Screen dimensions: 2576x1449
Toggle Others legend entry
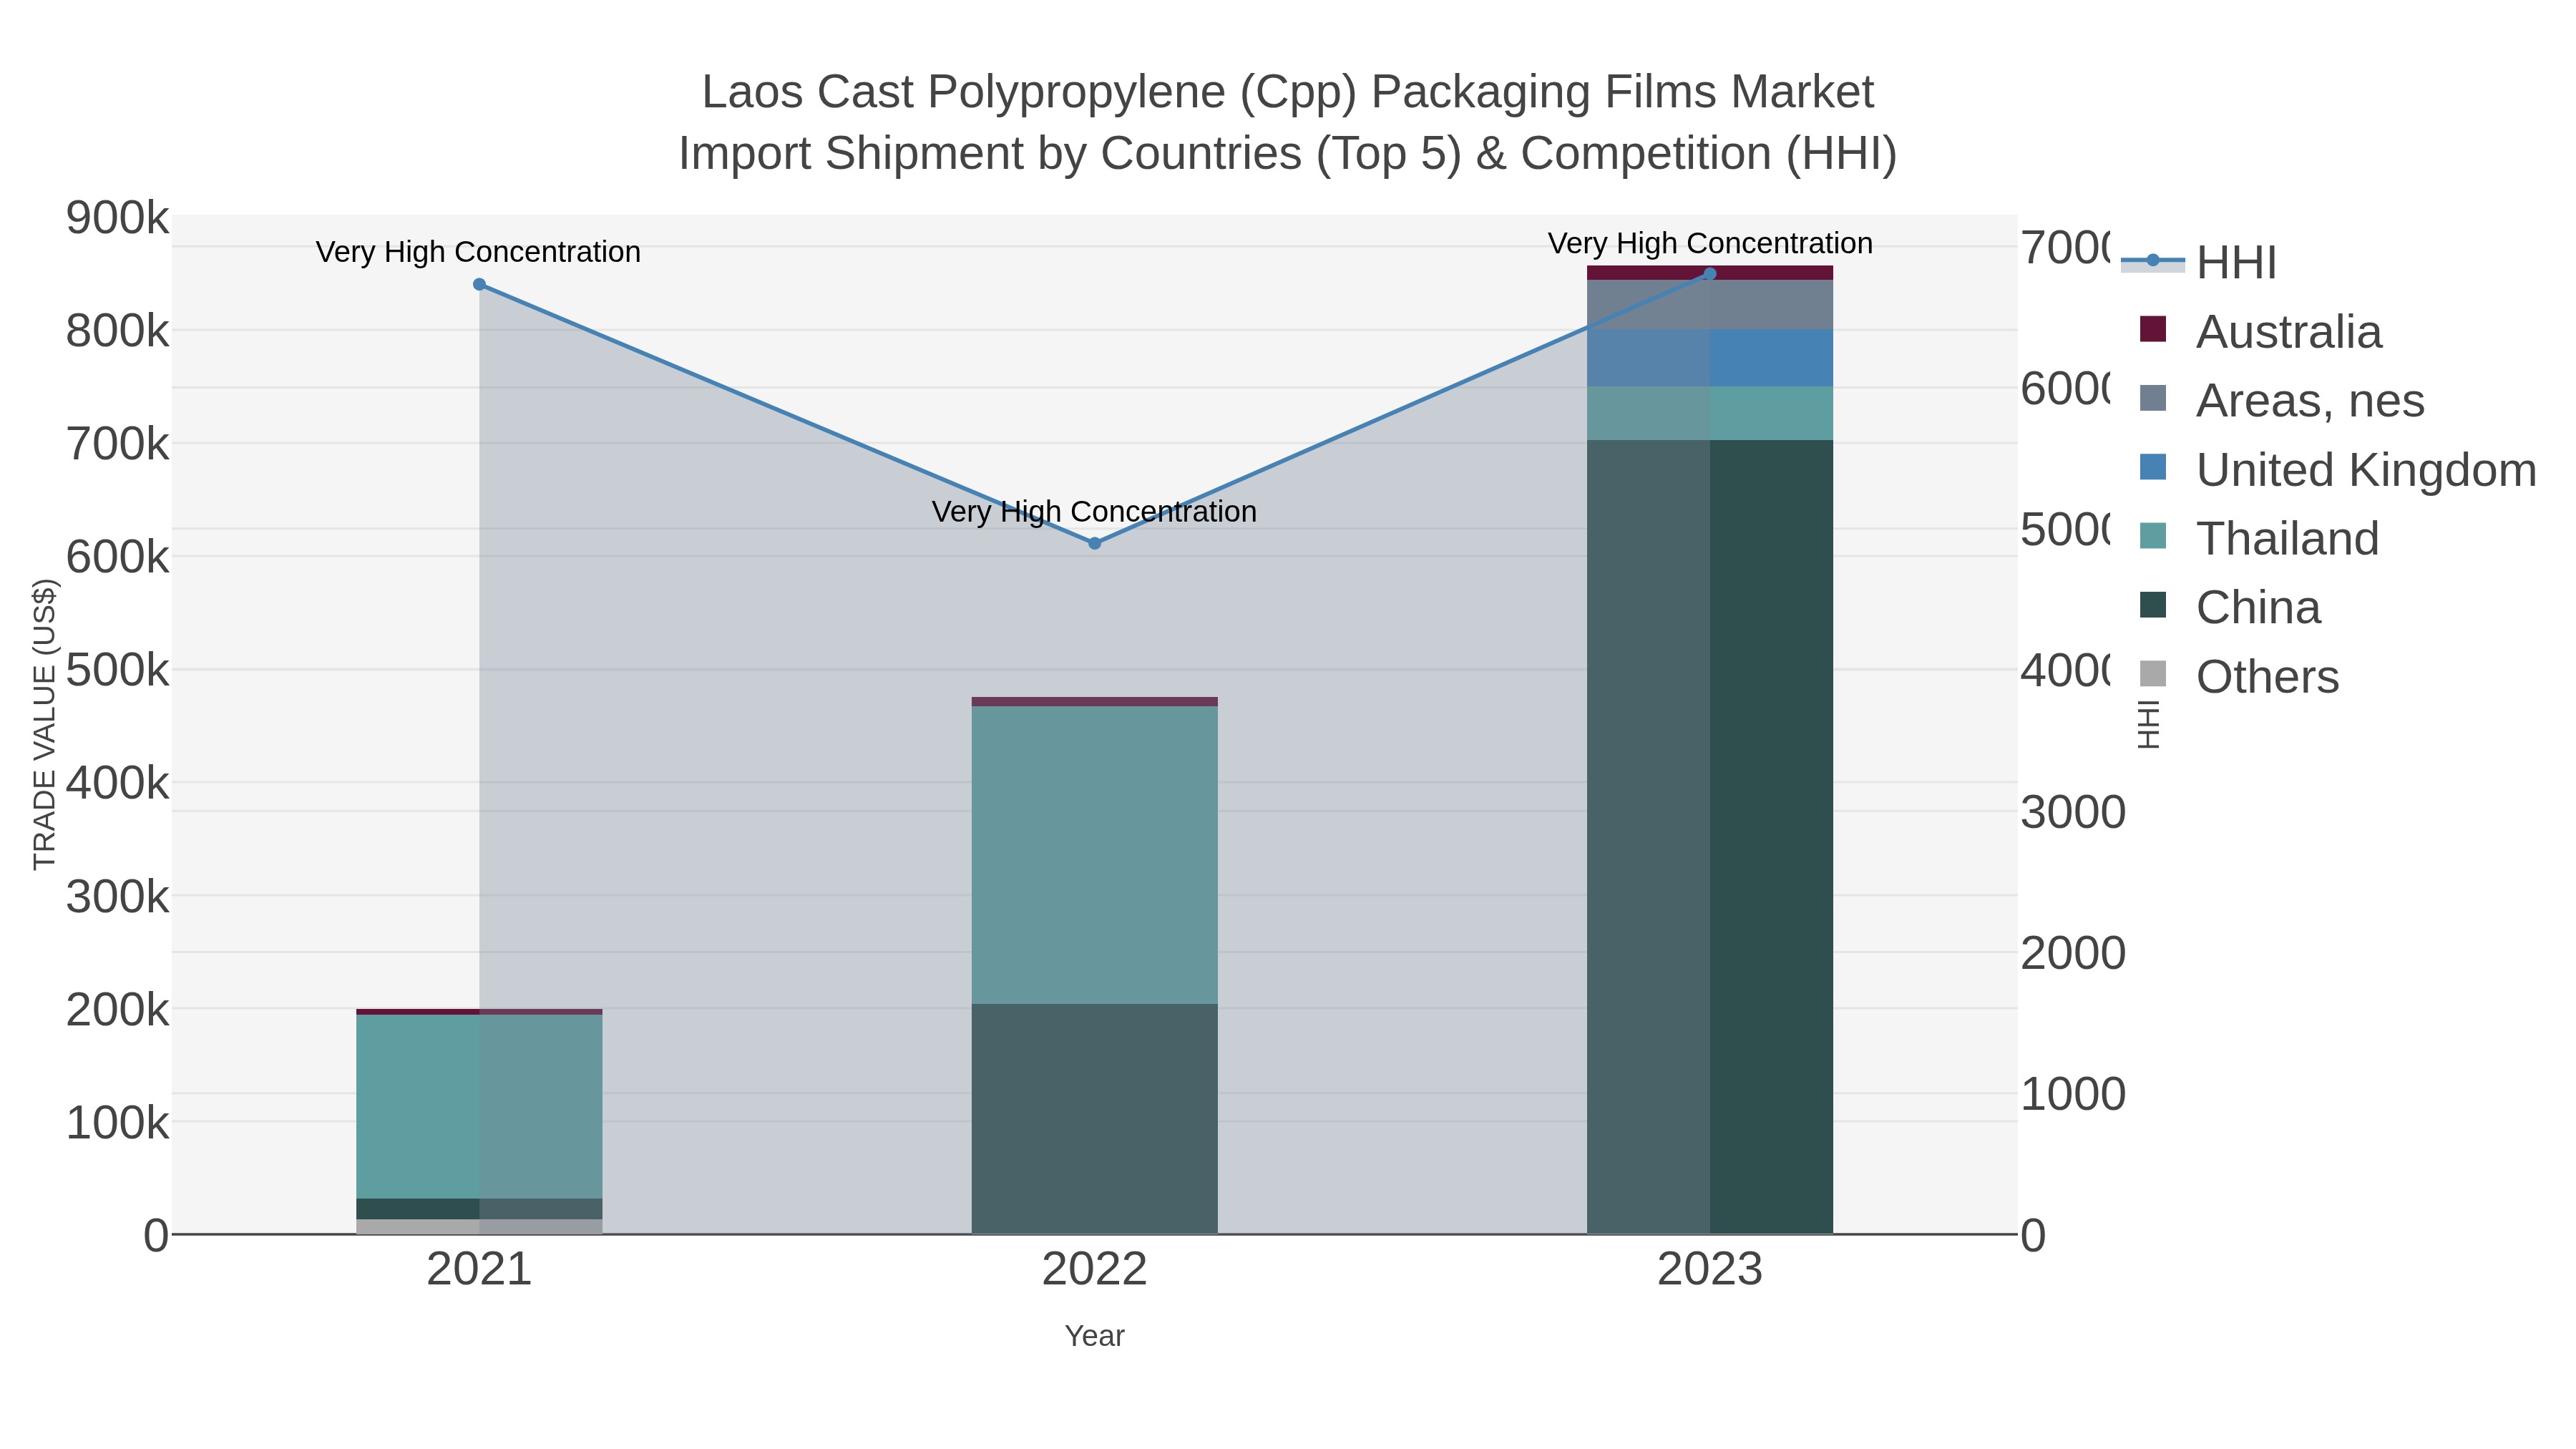click(2239, 677)
